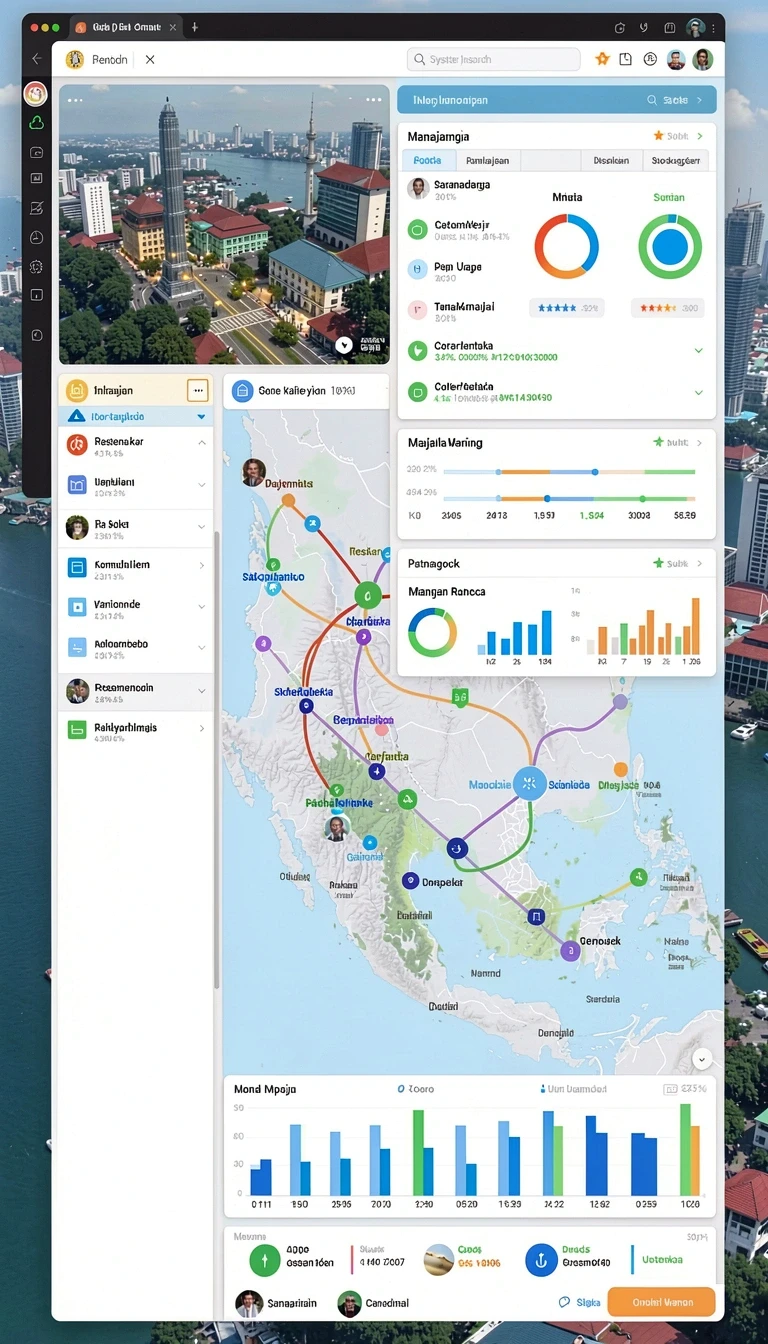Open the document icon next to the star
Viewport: 768px width, 1344px height.
[x=626, y=60]
